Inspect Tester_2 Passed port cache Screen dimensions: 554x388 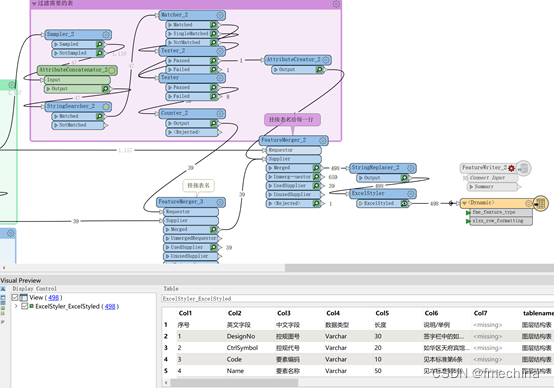tap(214, 61)
